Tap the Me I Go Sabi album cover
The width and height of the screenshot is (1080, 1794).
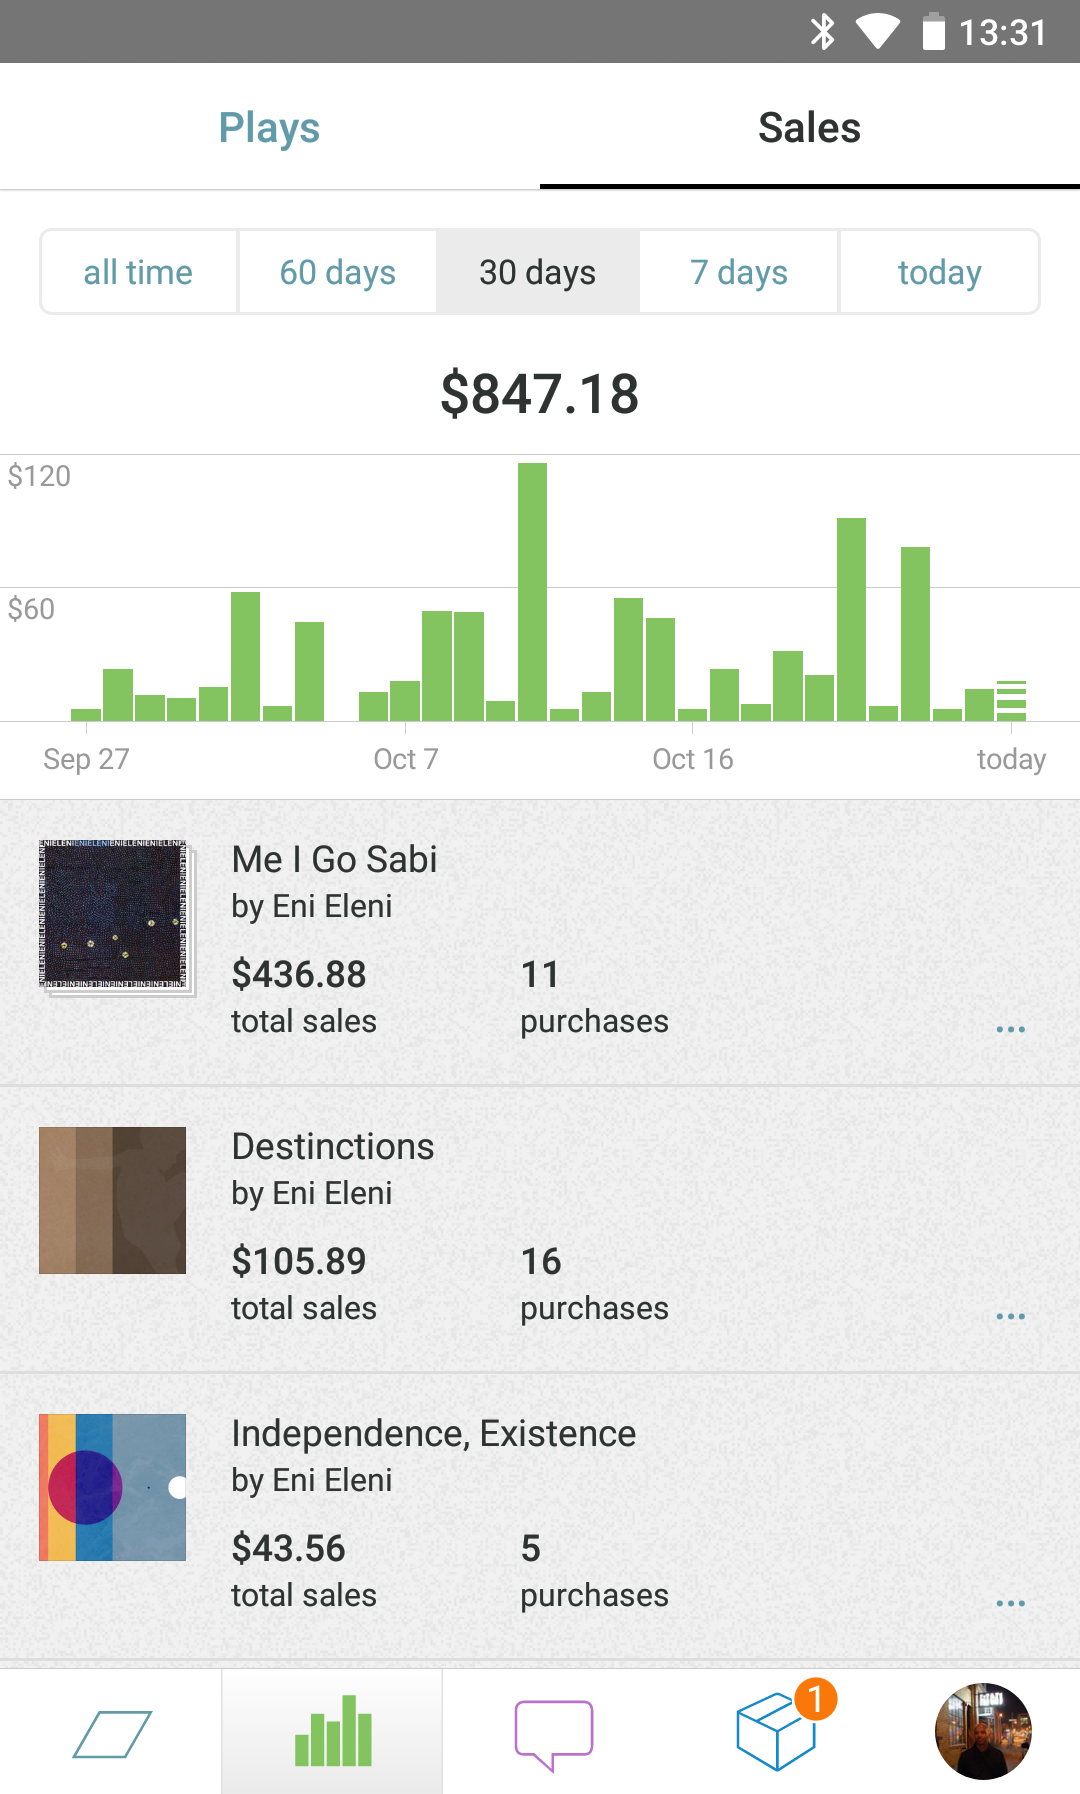click(x=113, y=913)
